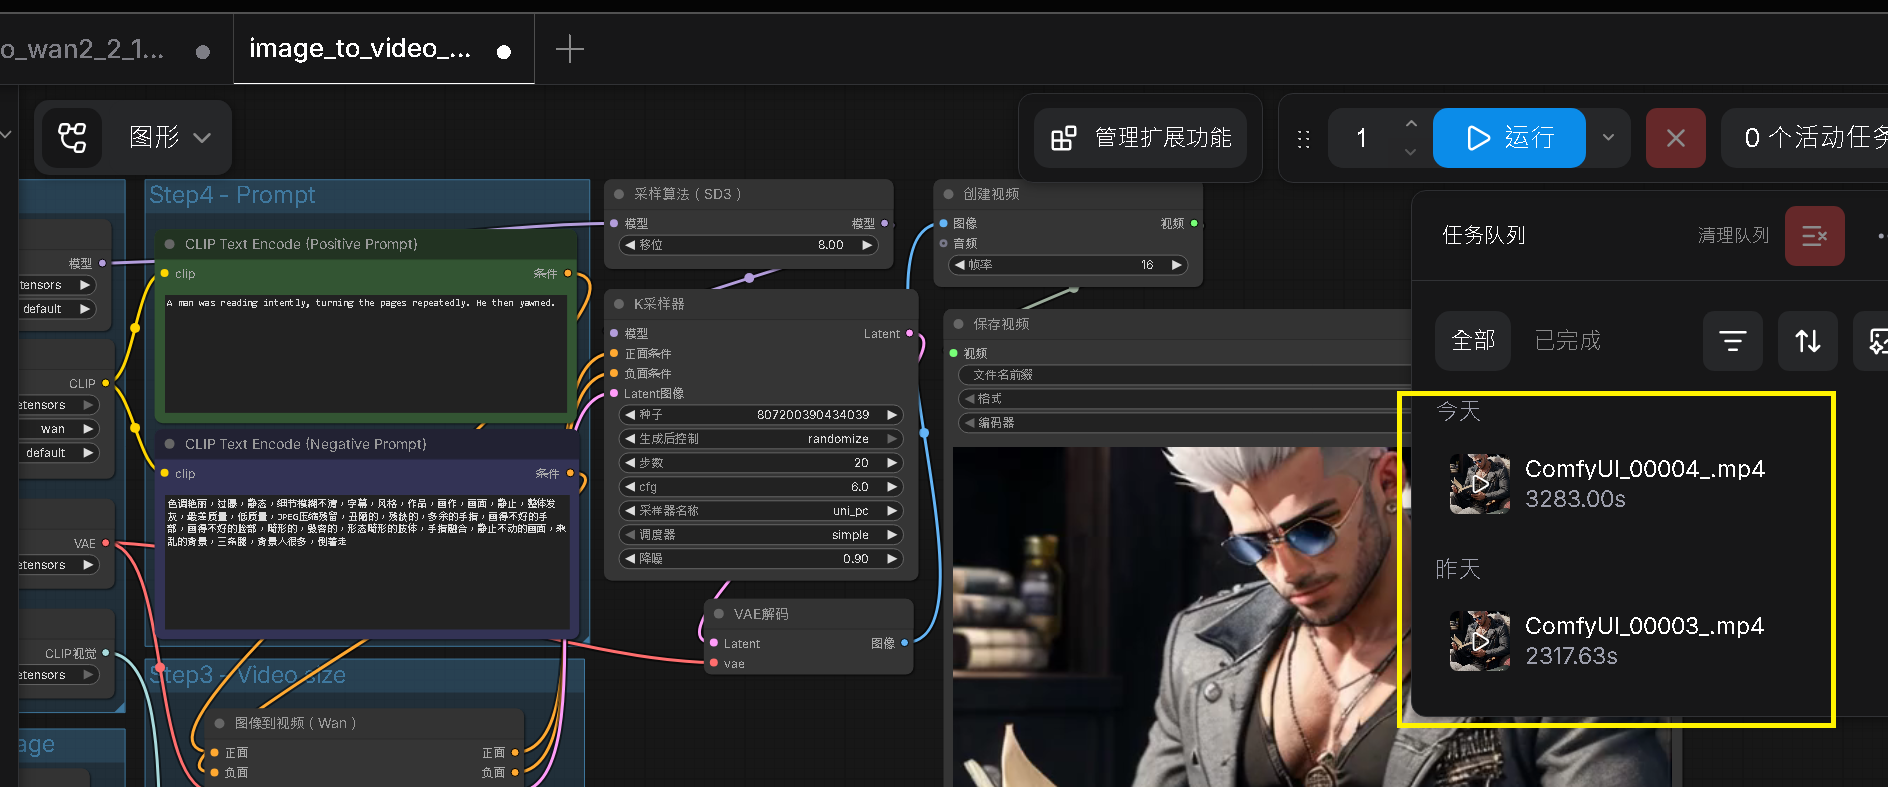Open the 编码器 codec dropdown
The width and height of the screenshot is (1888, 787).
1185,423
